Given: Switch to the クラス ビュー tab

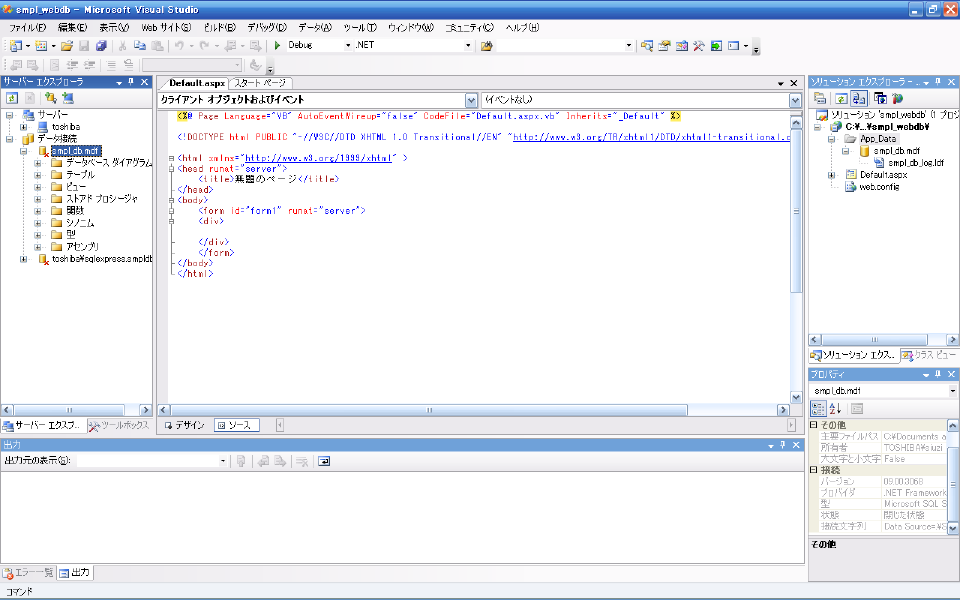Looking at the screenshot, I should 929,355.
